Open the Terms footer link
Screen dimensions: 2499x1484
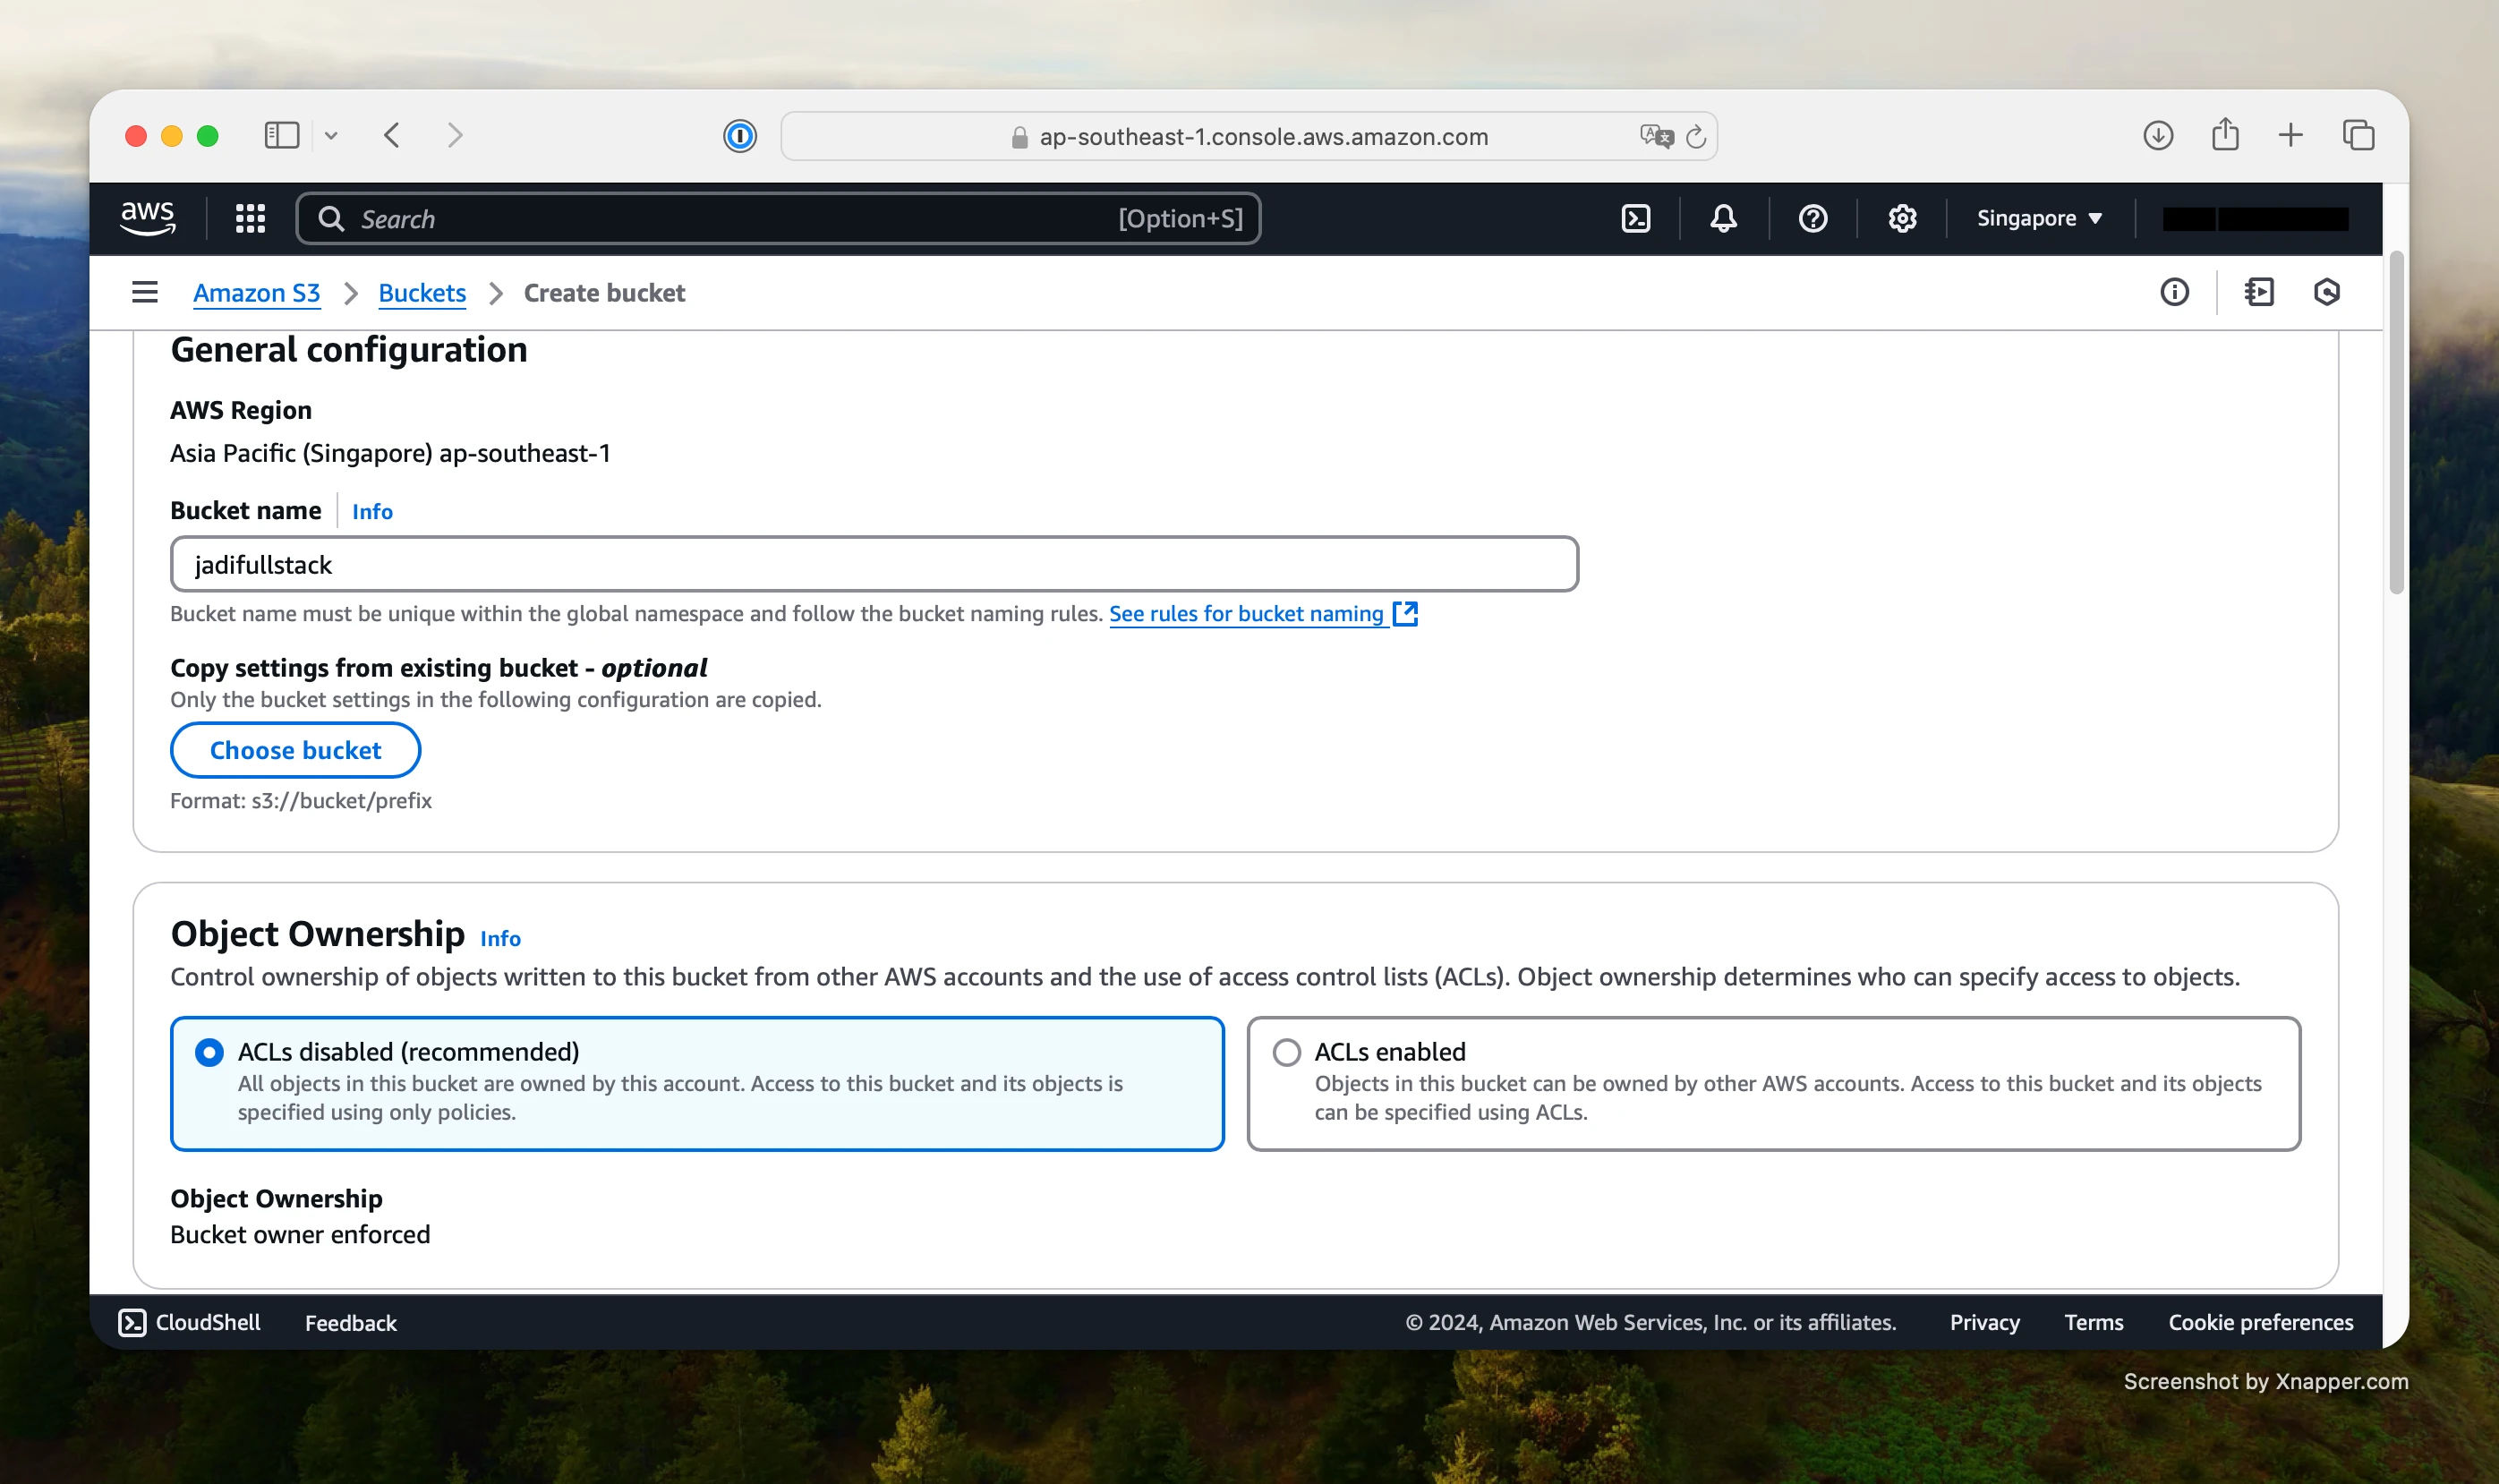coord(2093,1322)
